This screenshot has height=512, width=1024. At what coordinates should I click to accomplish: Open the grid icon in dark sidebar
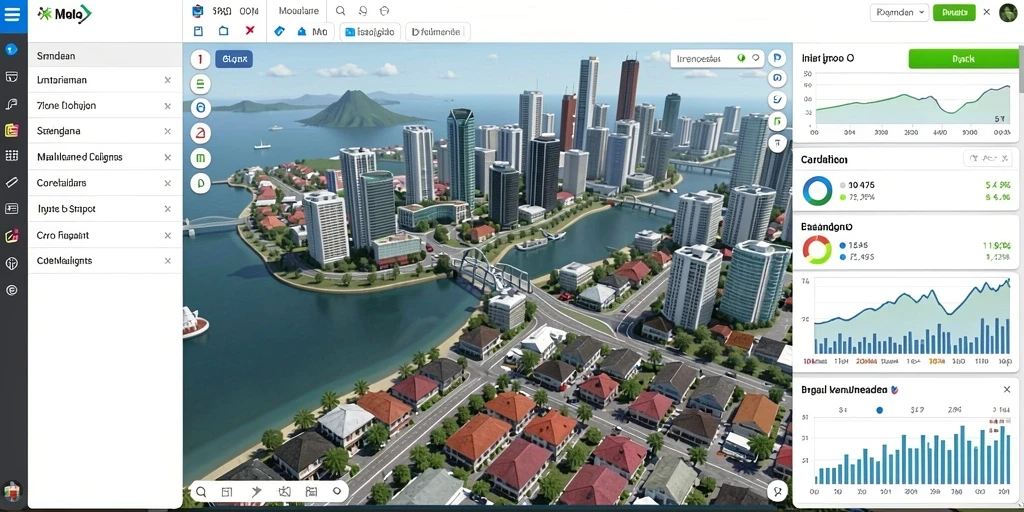11,155
